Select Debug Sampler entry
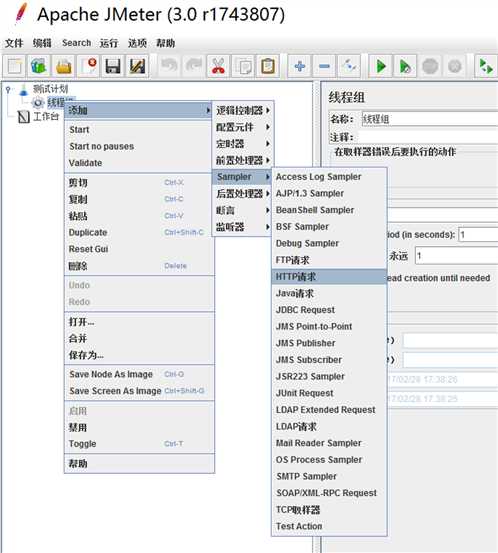This screenshot has height=553, width=498. tap(329, 243)
